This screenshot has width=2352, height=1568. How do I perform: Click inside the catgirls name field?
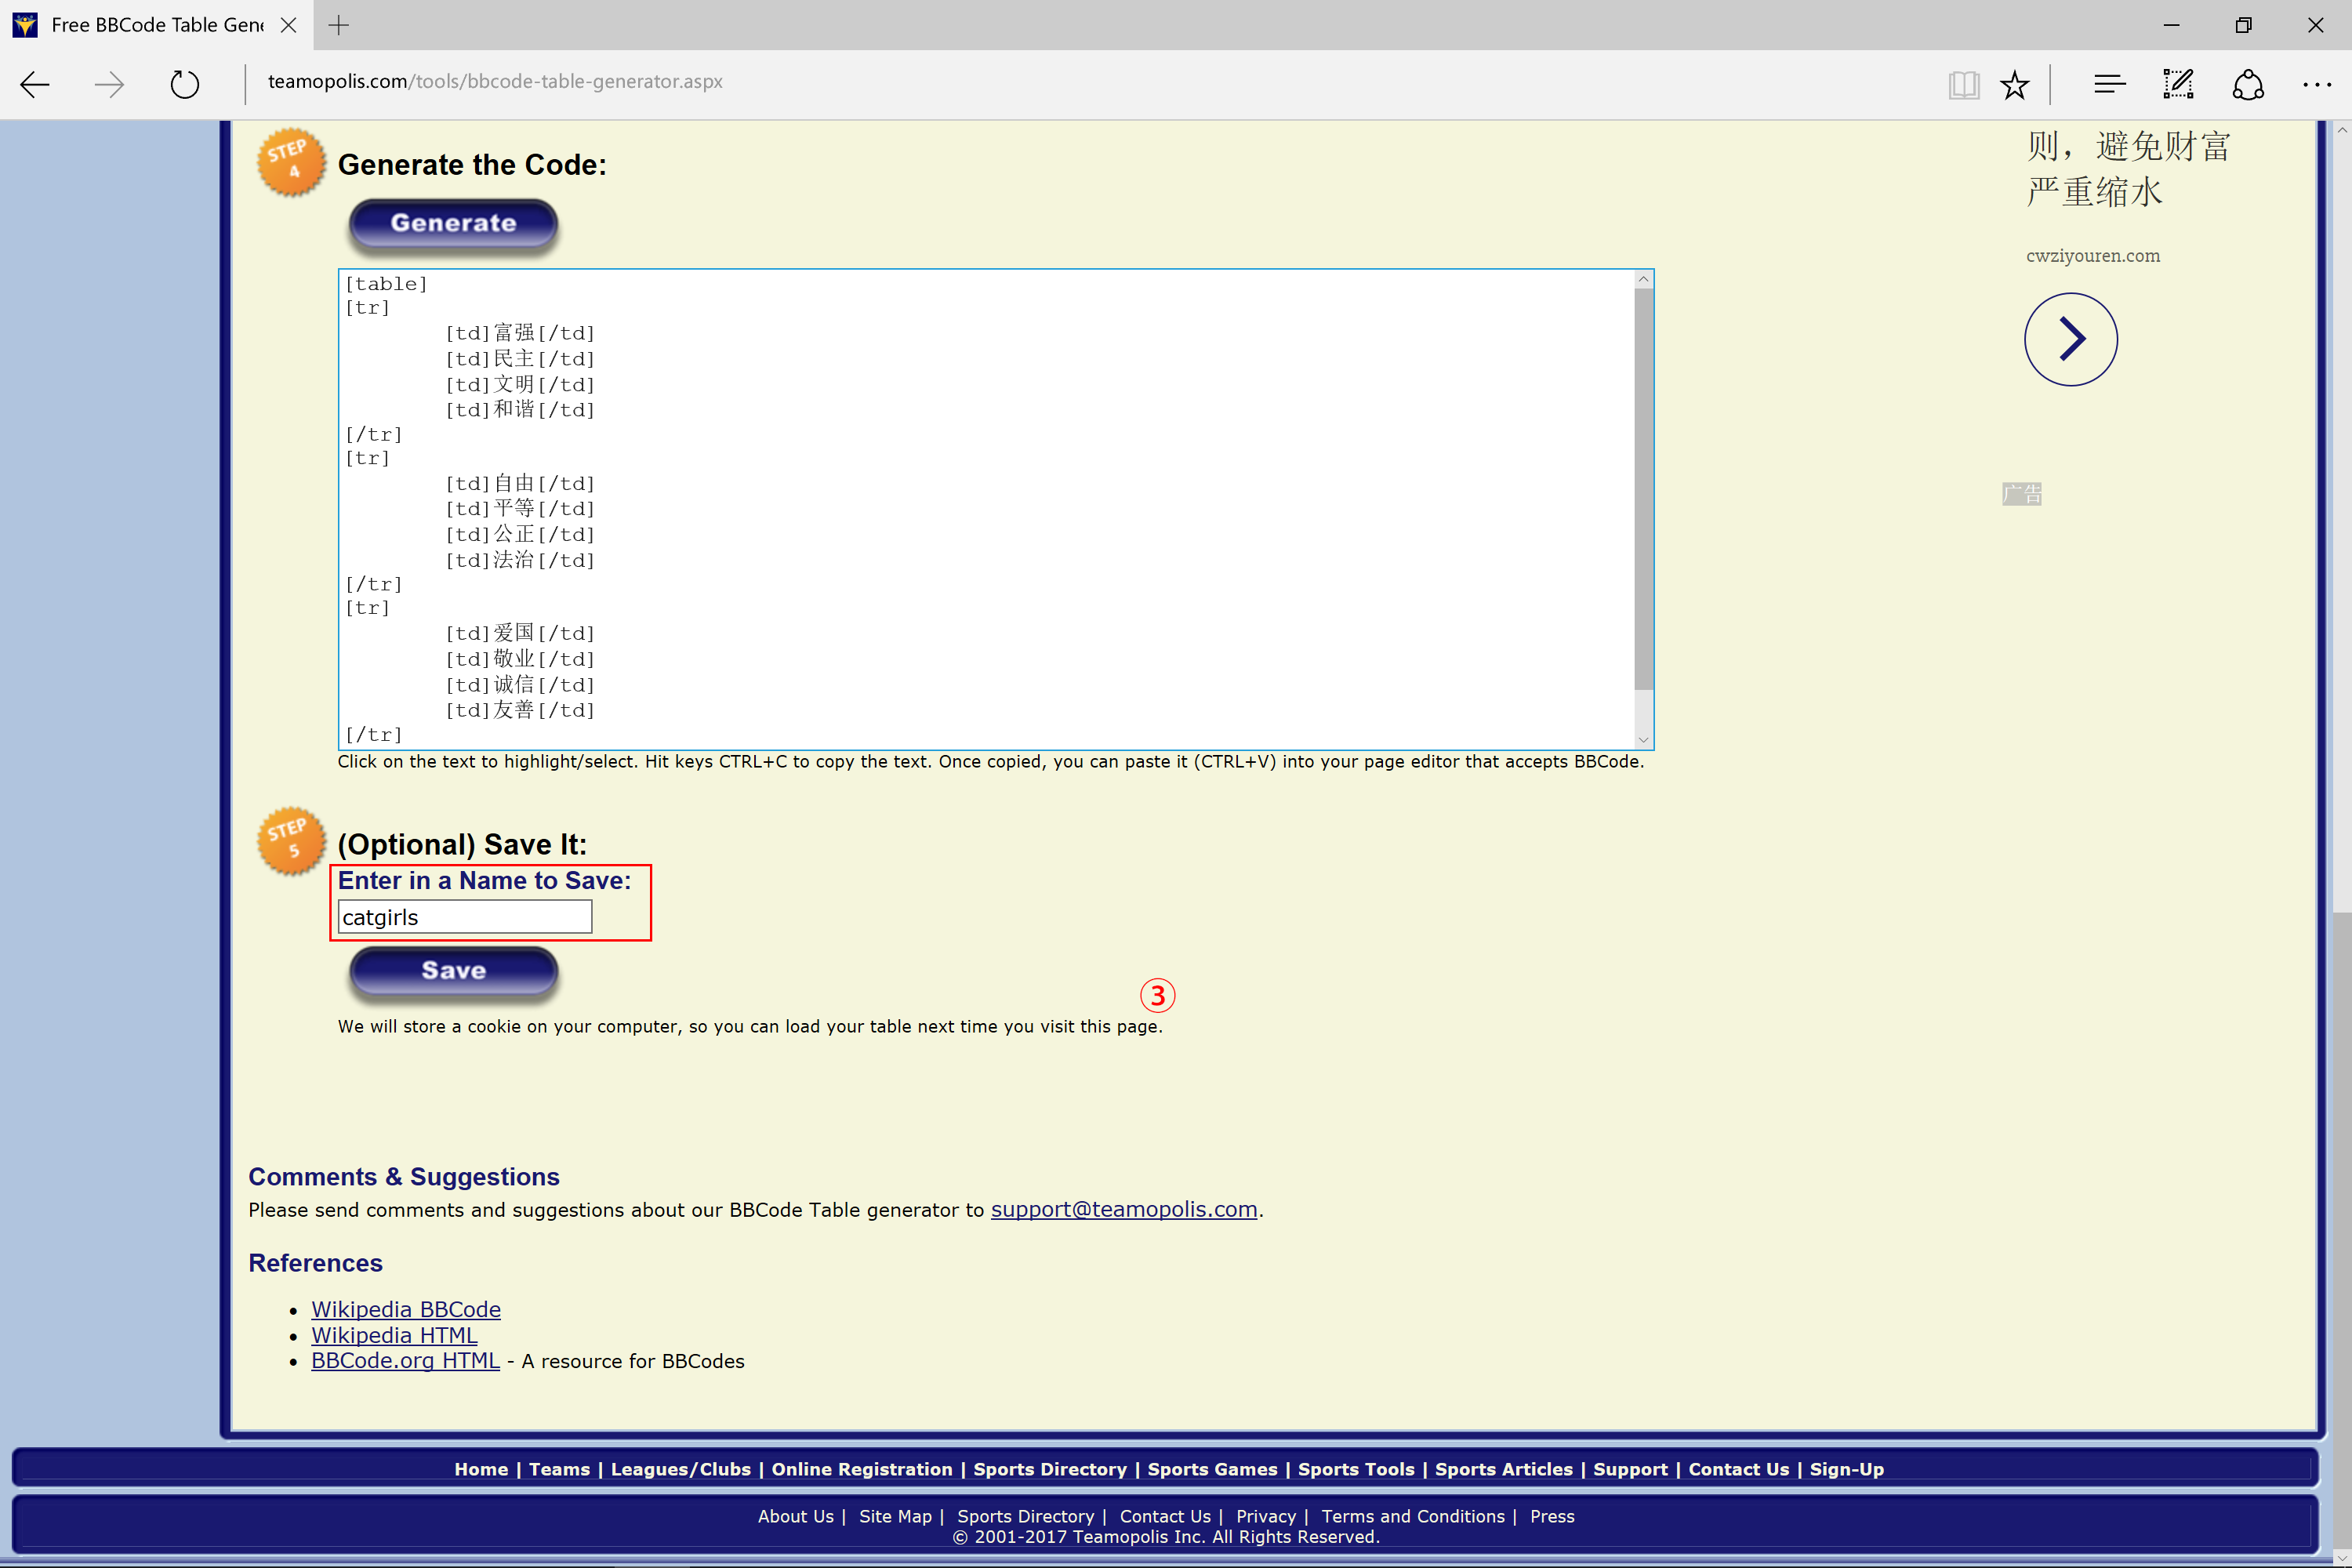(x=465, y=917)
